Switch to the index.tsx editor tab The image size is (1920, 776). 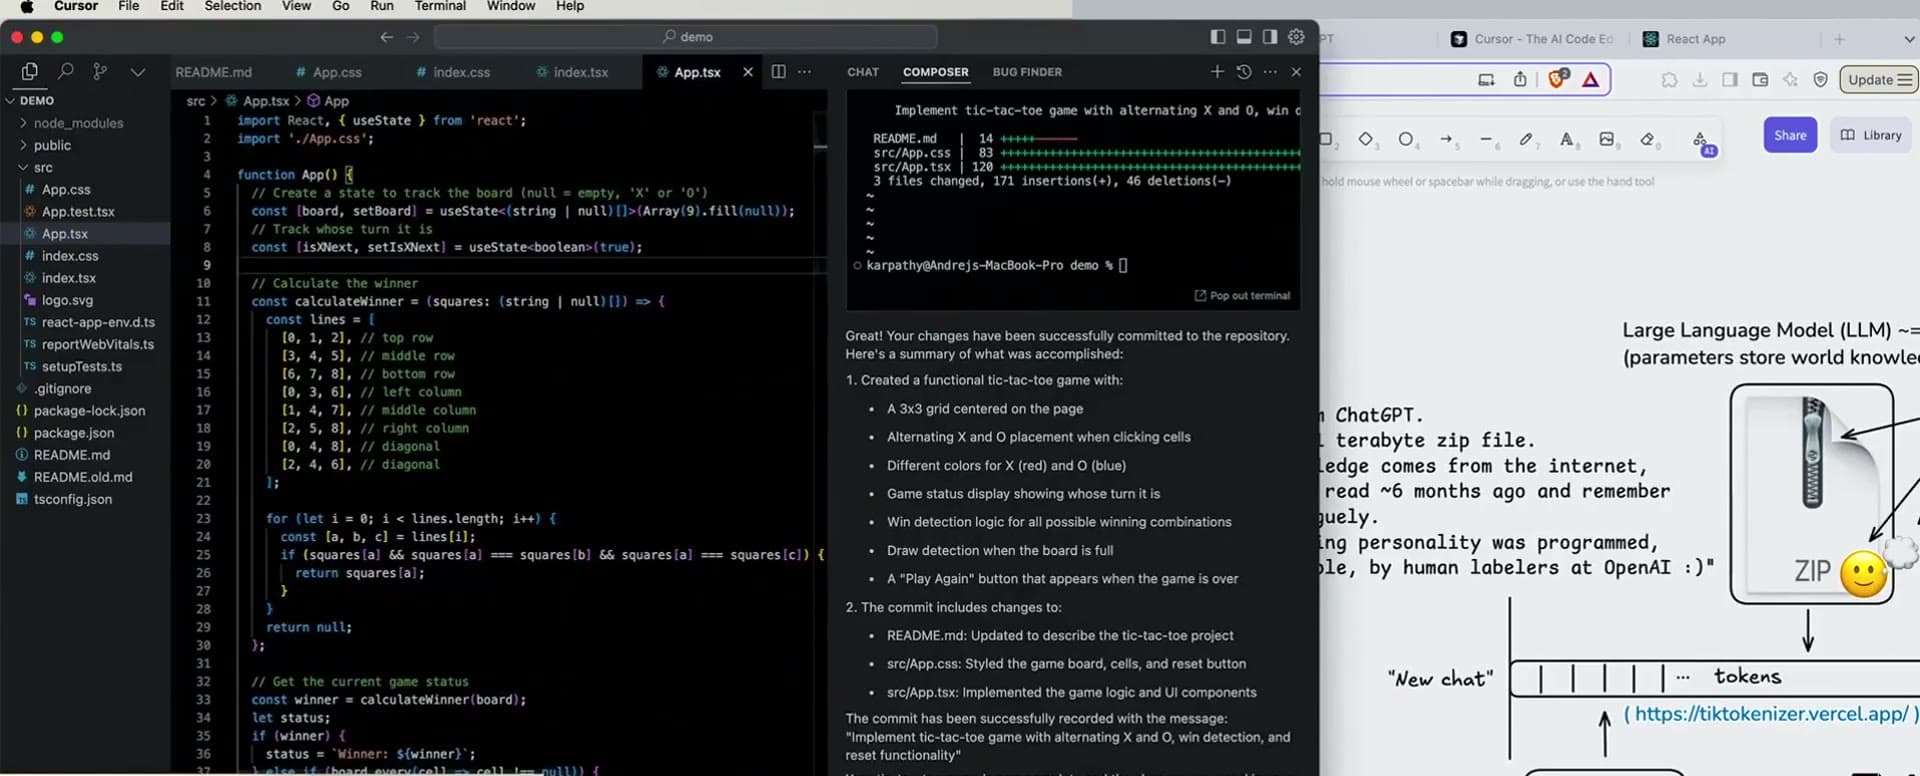[573, 72]
